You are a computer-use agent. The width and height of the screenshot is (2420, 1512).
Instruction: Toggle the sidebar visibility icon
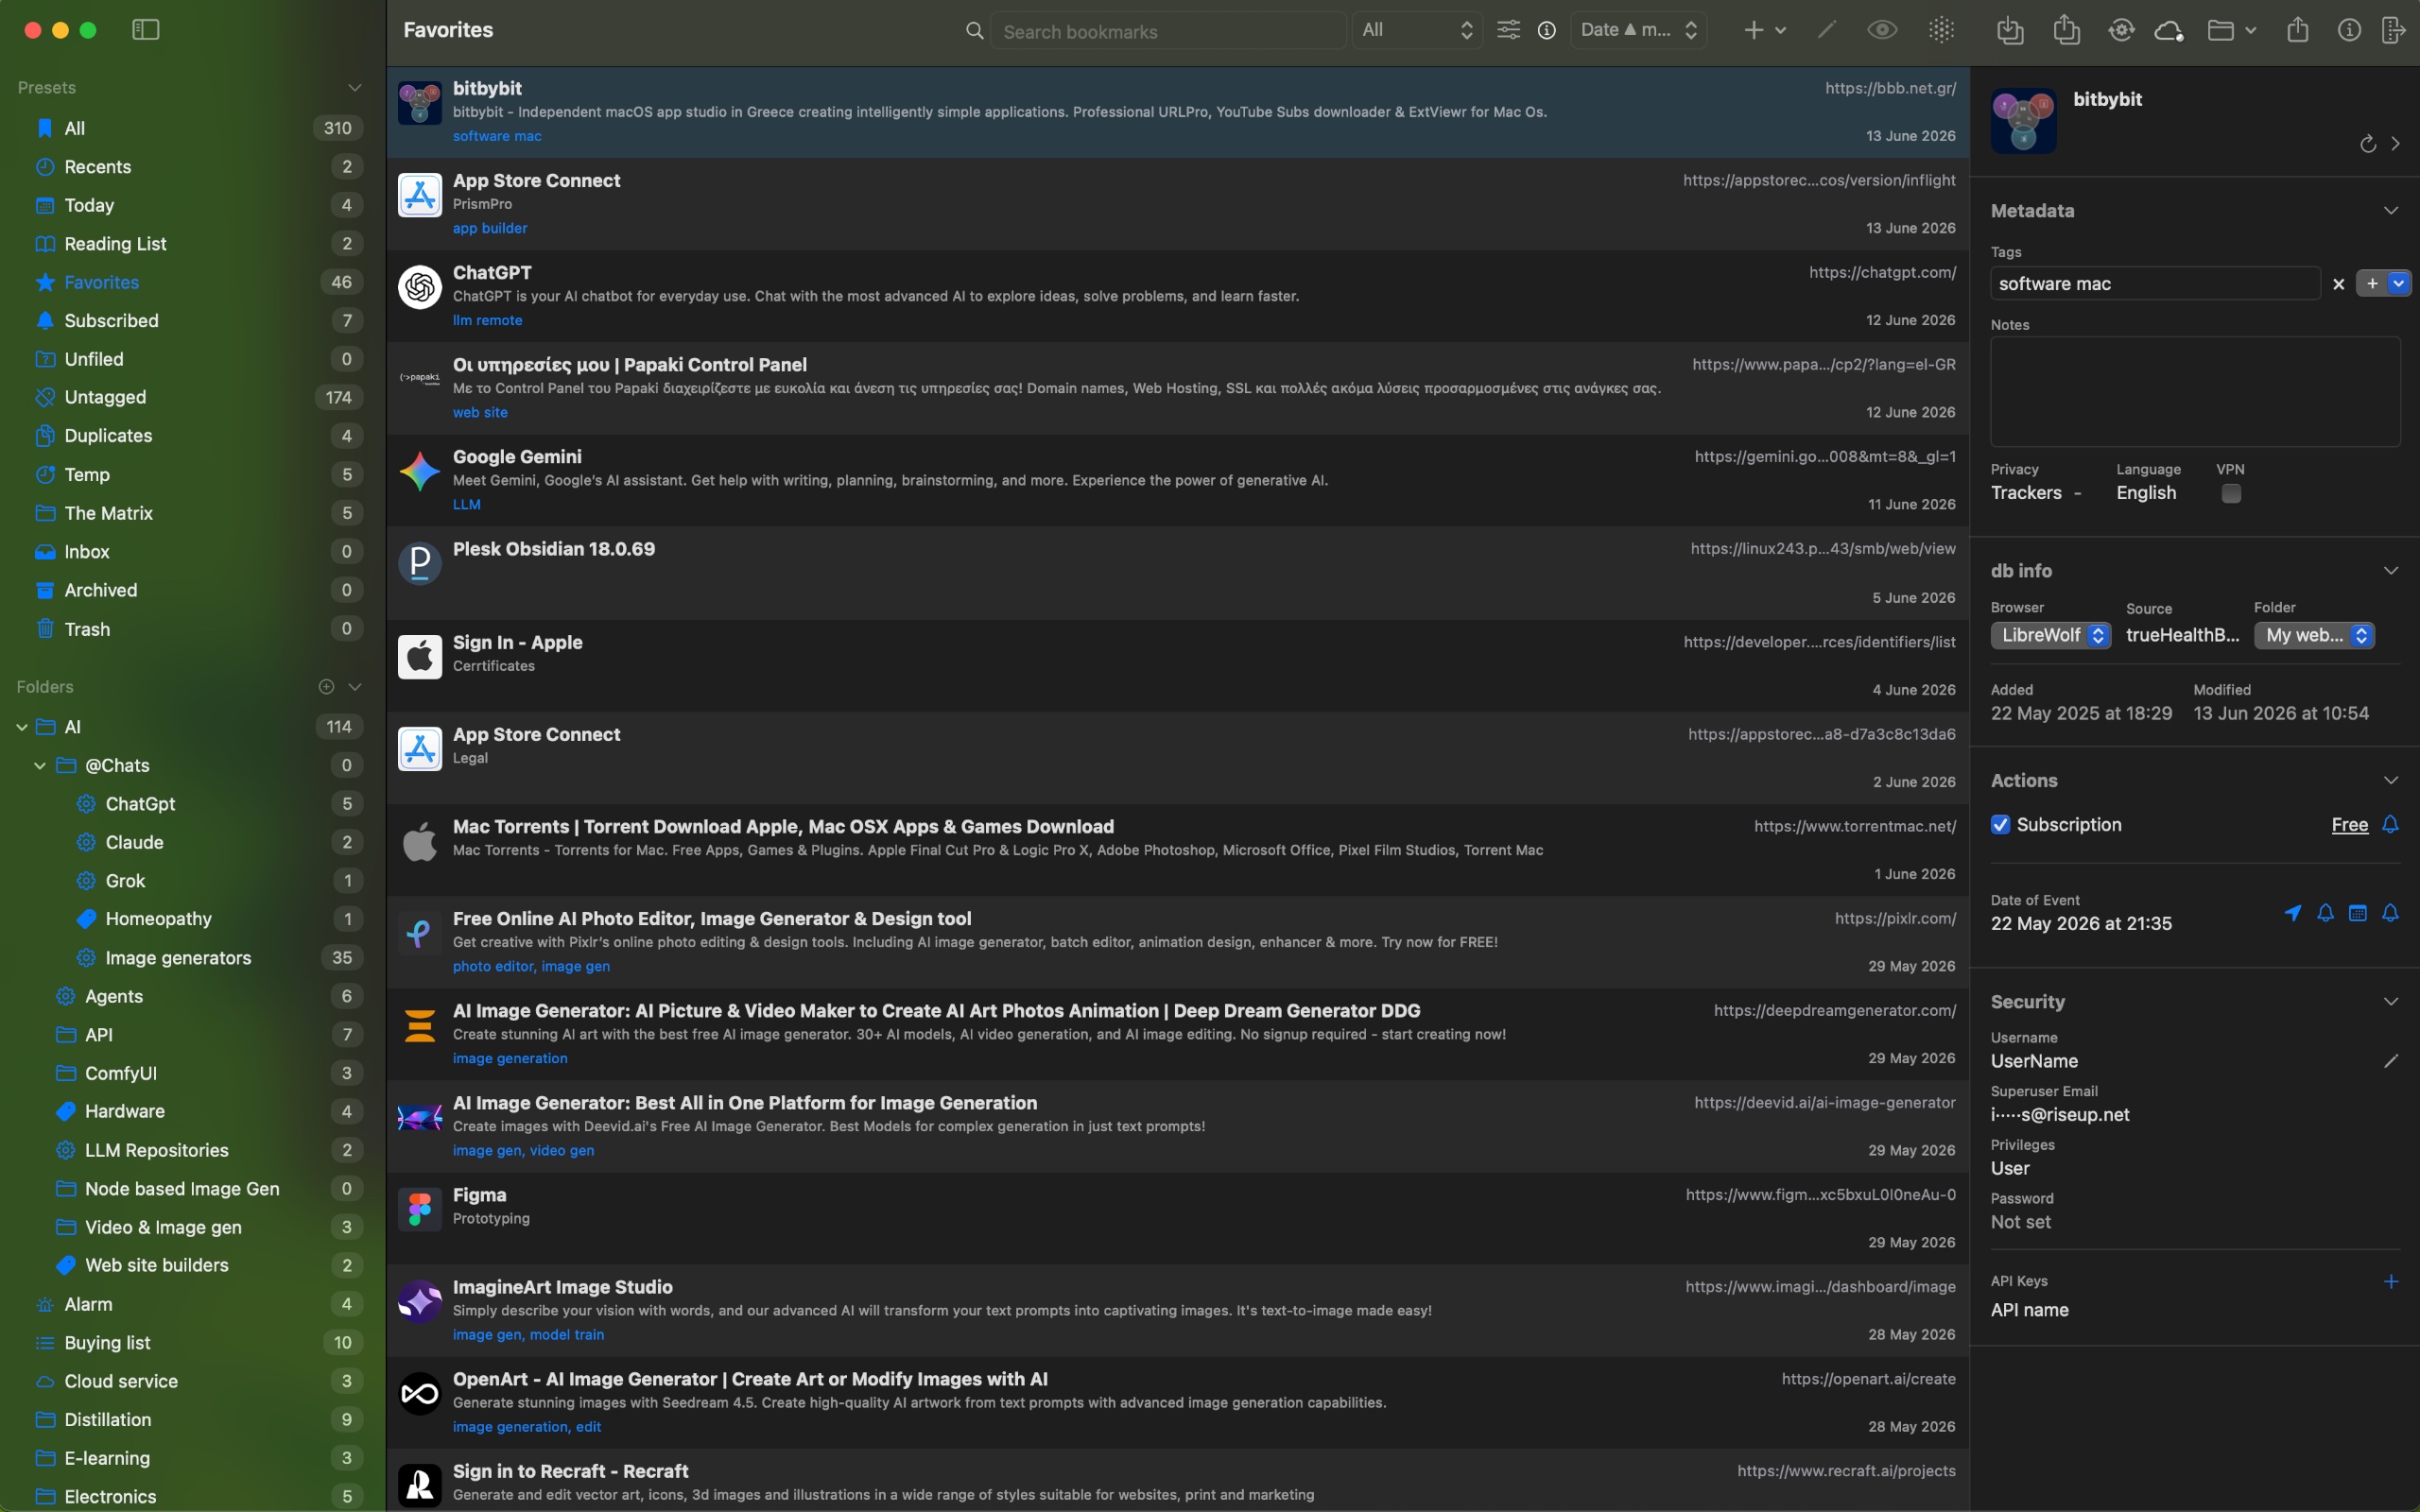point(146,30)
